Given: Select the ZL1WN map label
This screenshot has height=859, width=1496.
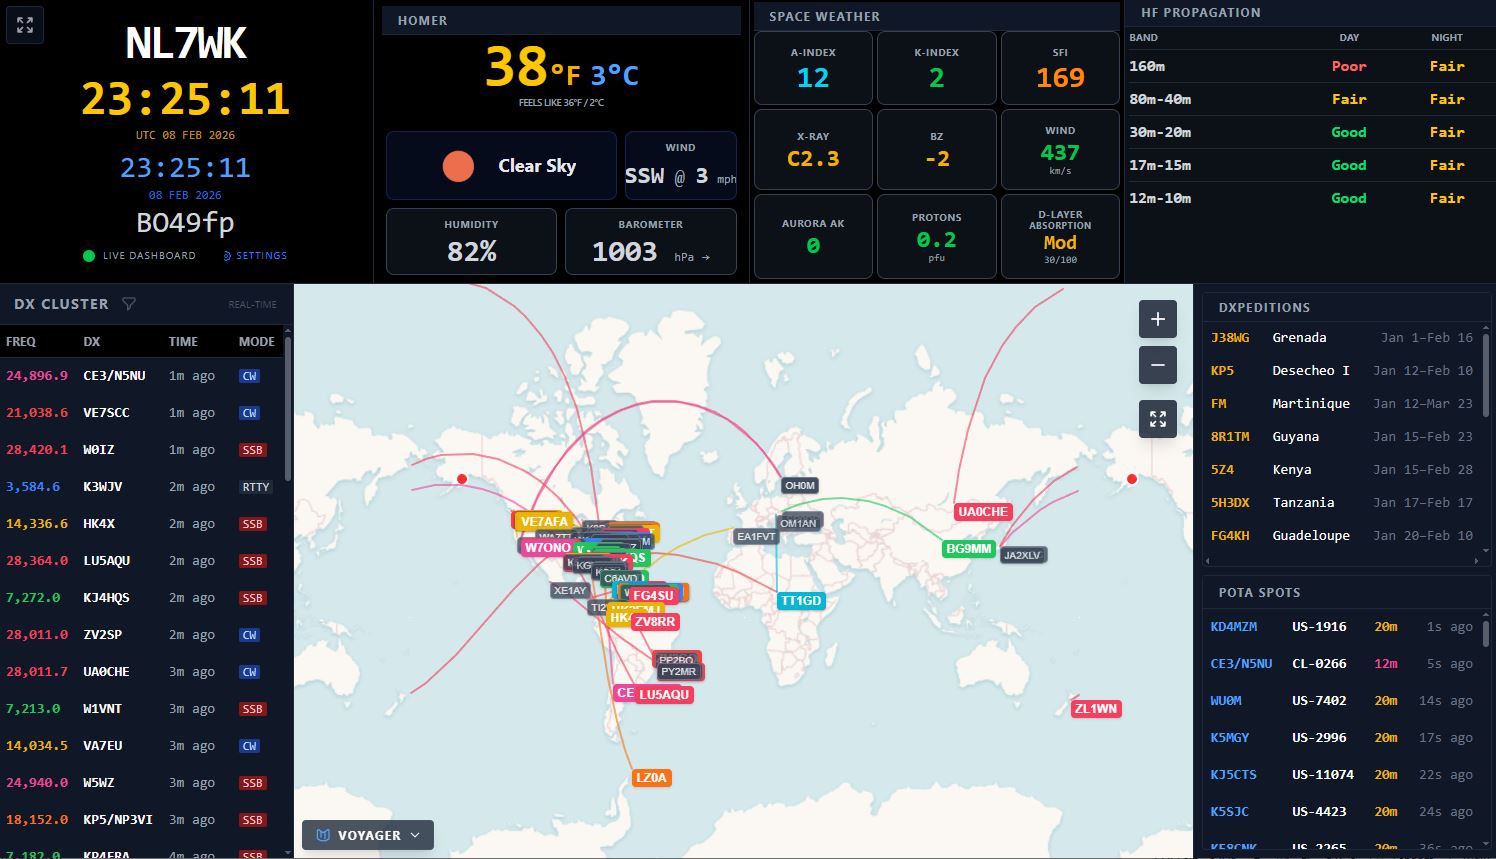Looking at the screenshot, I should point(1096,708).
